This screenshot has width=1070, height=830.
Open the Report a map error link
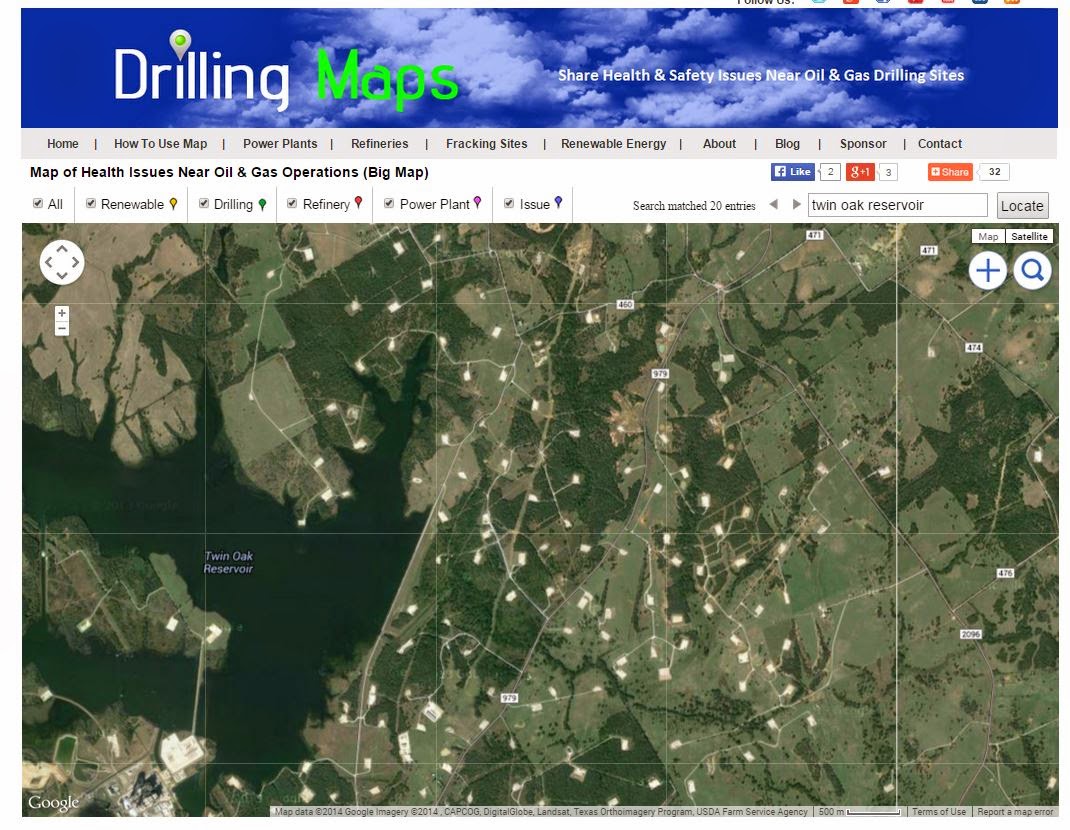pyautogui.click(x=1015, y=812)
